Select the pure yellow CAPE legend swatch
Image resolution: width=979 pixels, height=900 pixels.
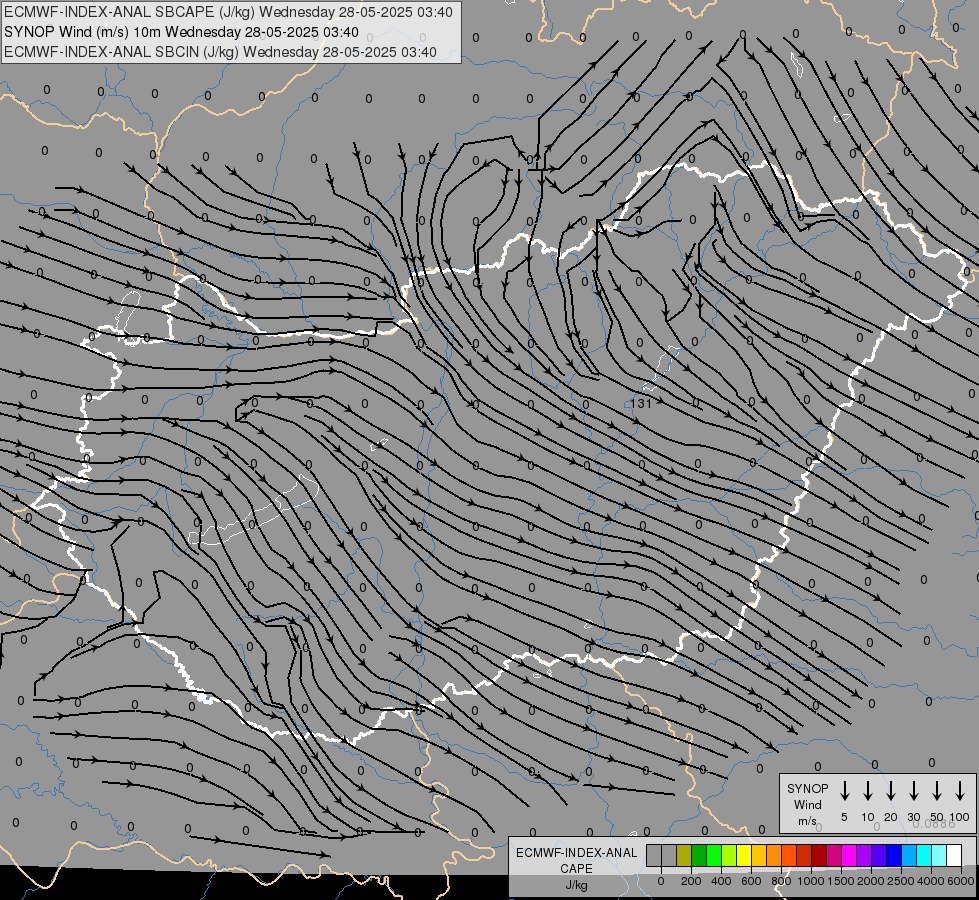click(x=744, y=856)
